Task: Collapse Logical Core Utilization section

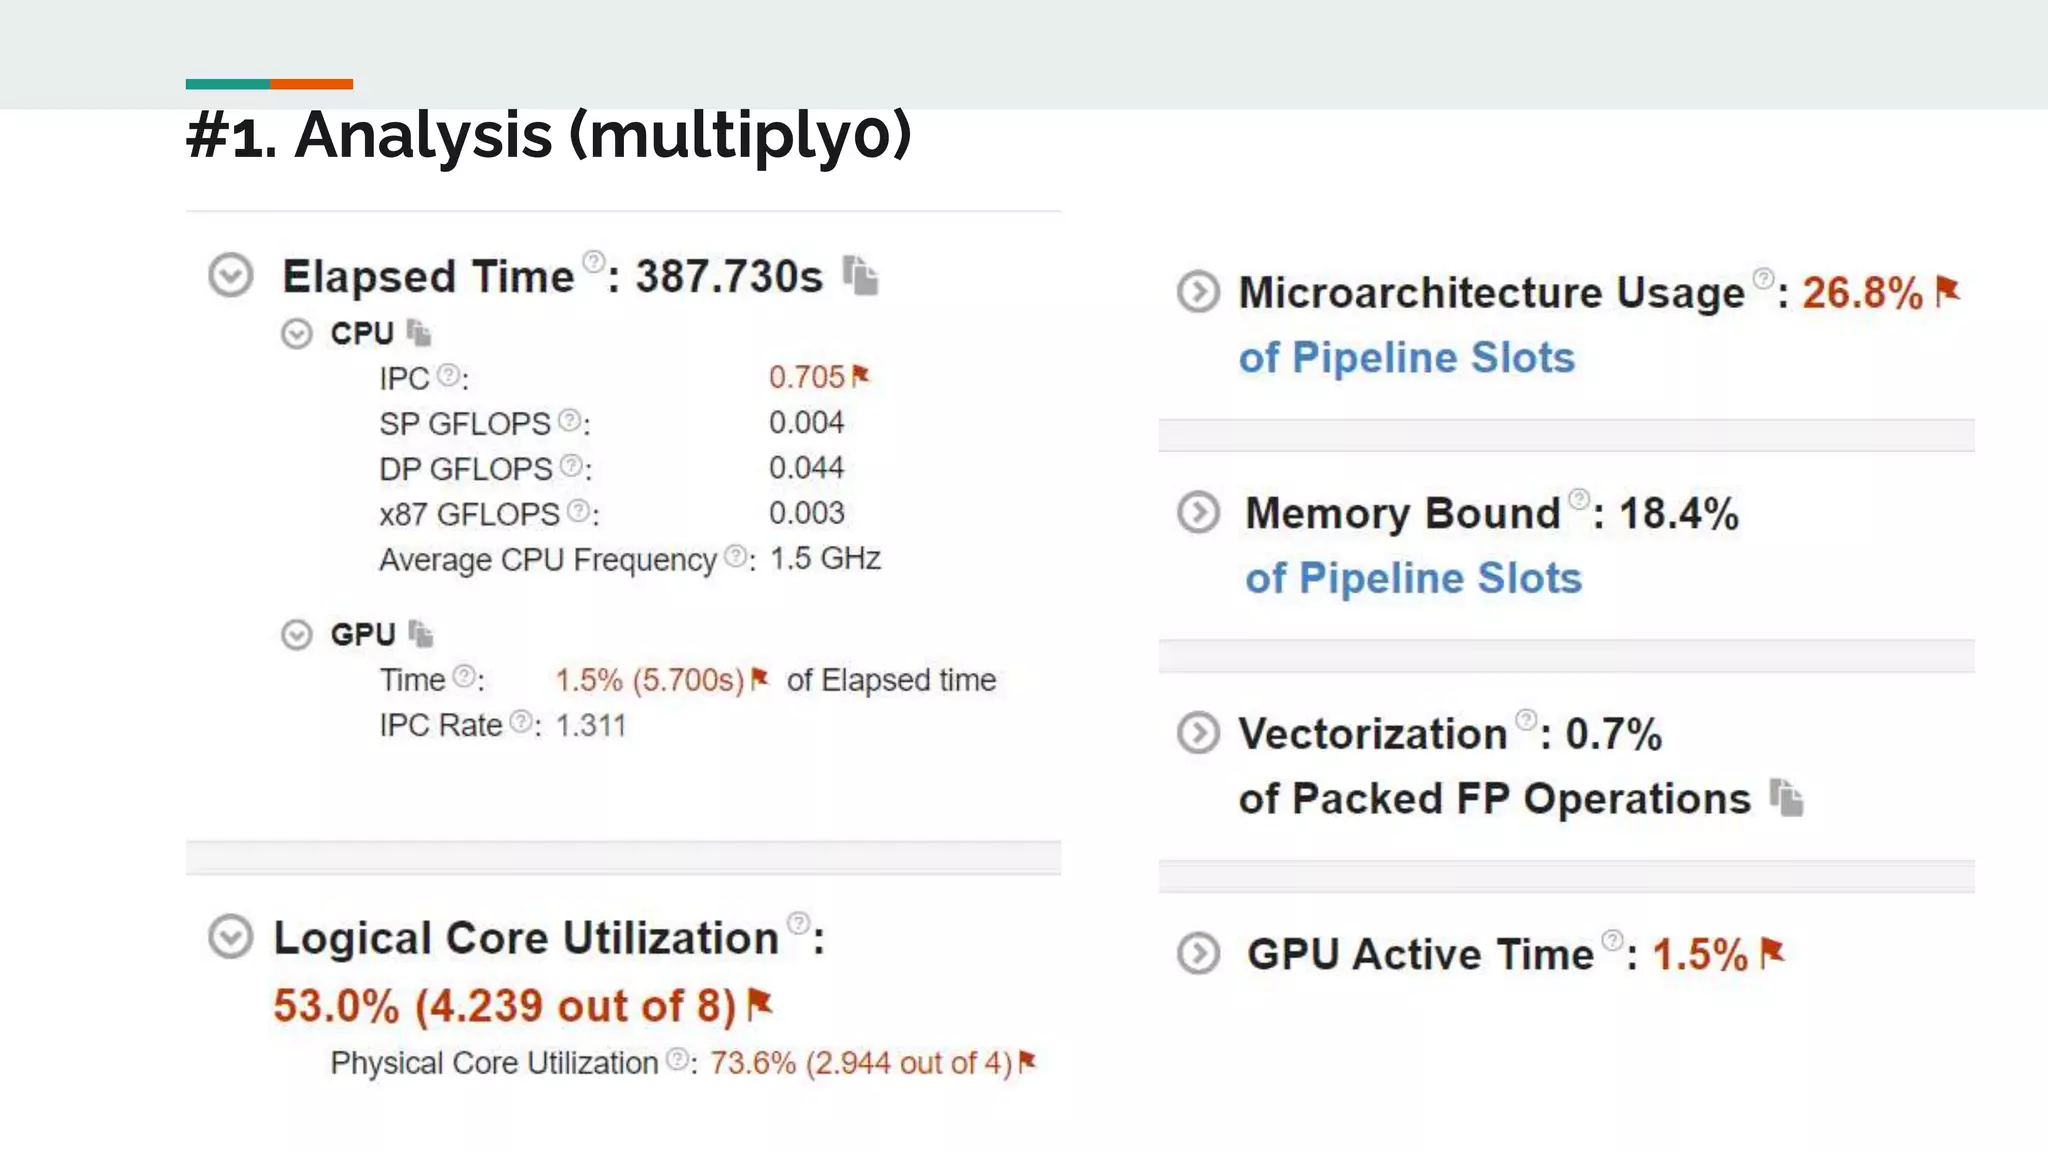Action: pyautogui.click(x=231, y=937)
